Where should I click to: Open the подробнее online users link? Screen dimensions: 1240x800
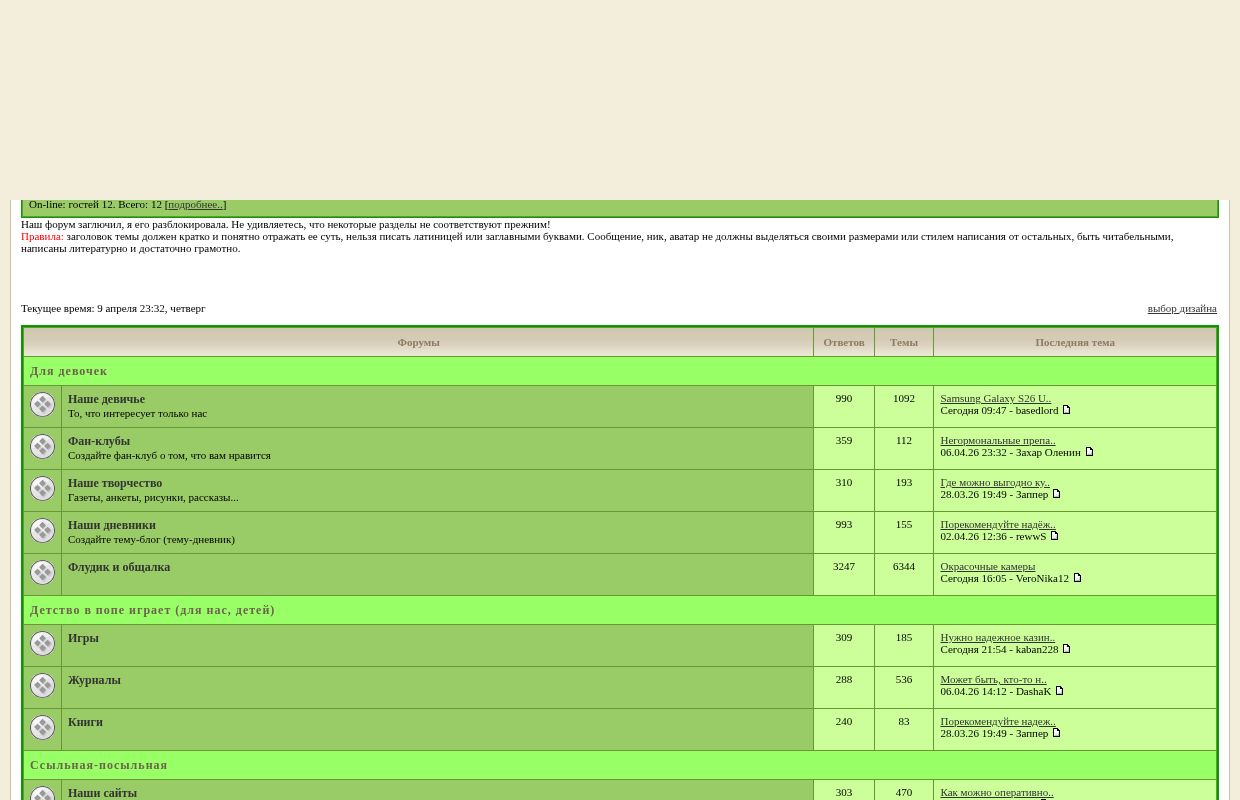195,204
